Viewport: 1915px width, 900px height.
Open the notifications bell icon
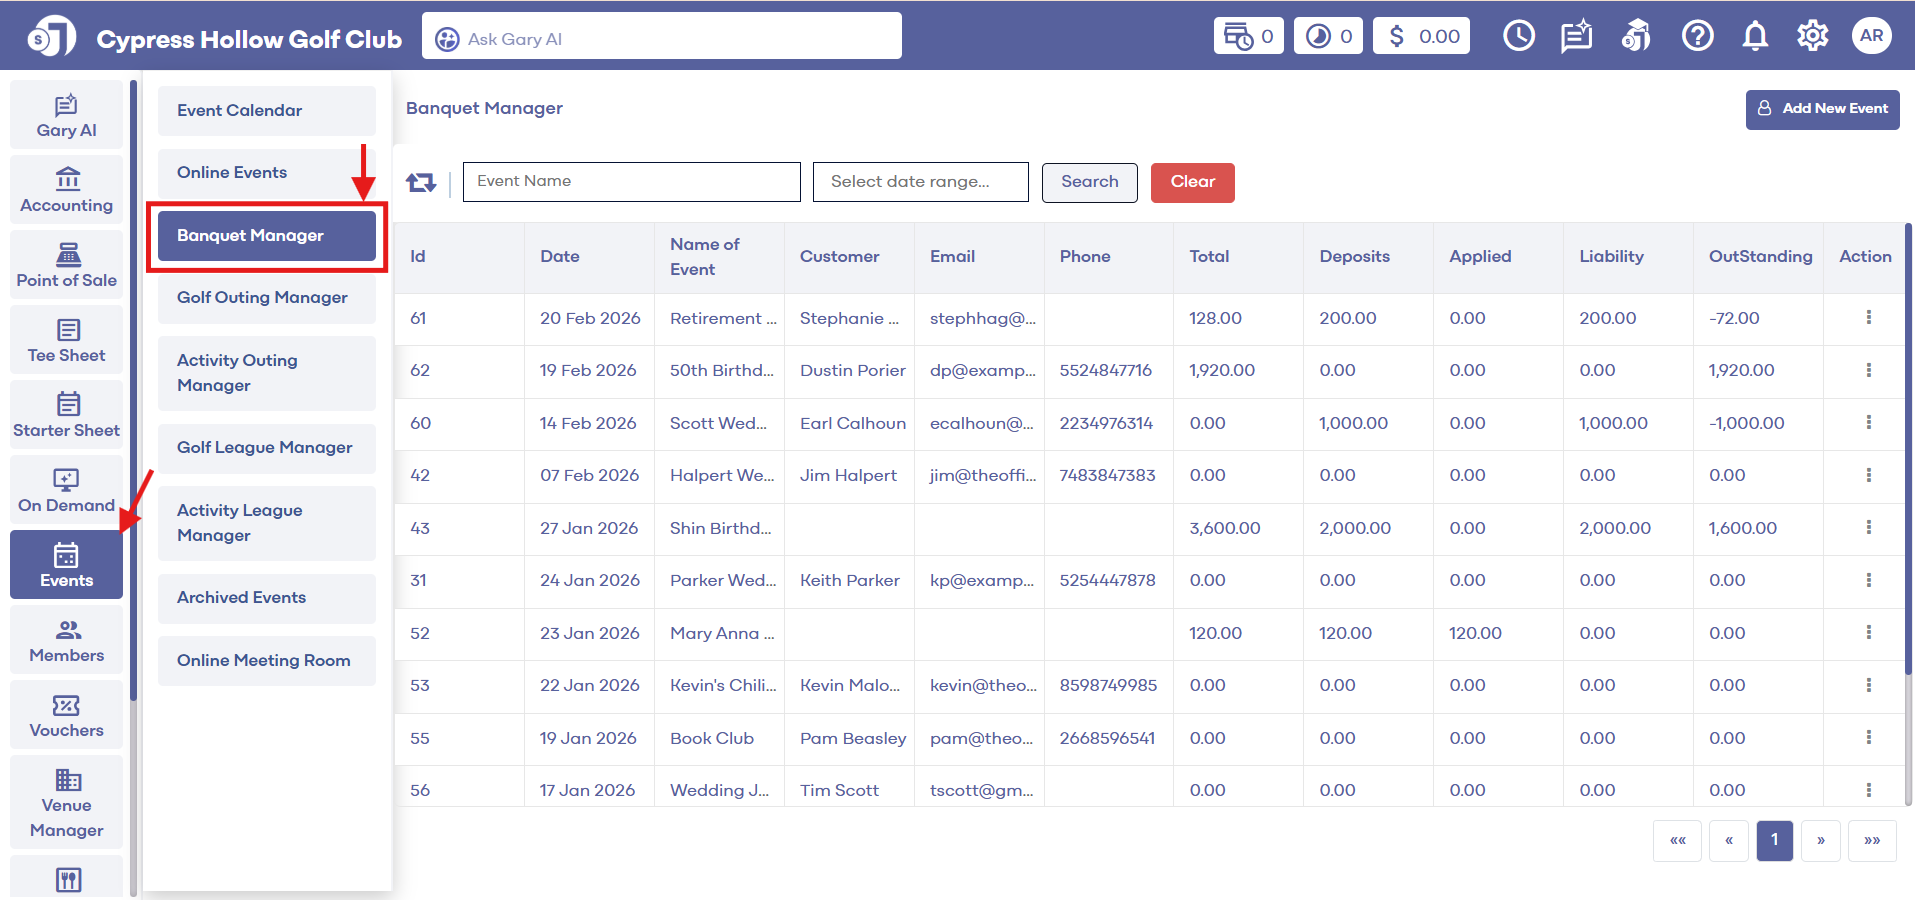[x=1754, y=37]
